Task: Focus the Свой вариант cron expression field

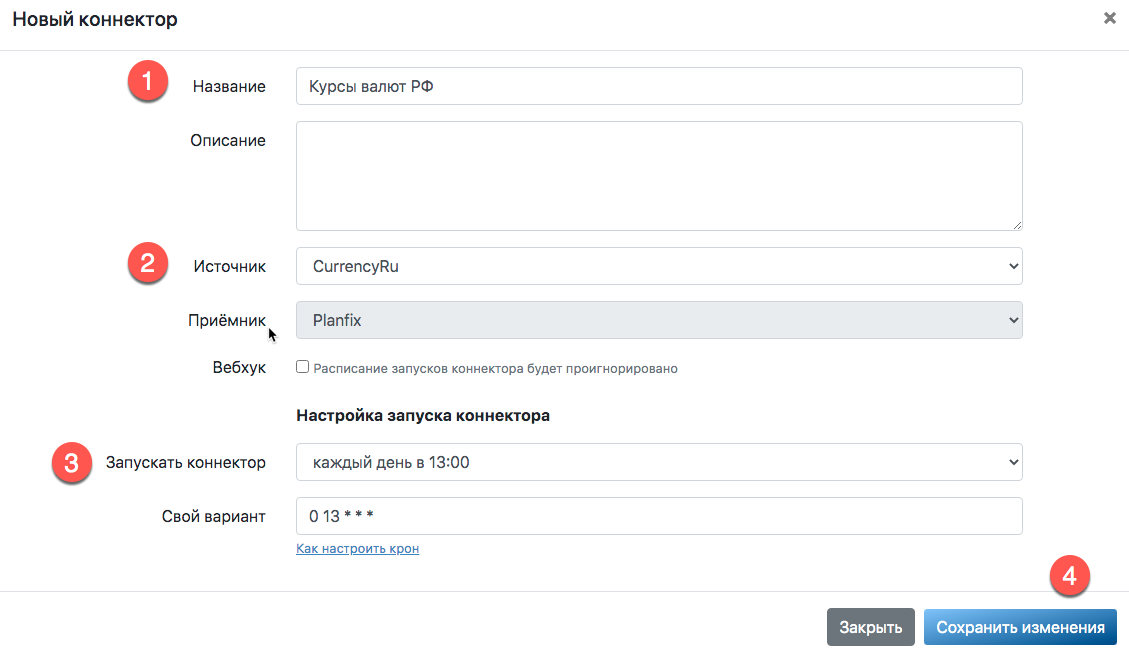Action: point(659,516)
